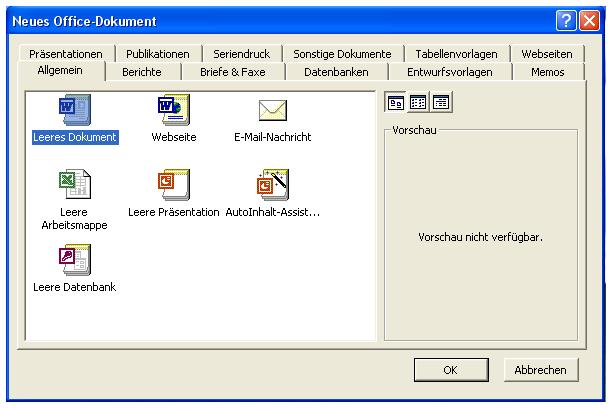Click the Leere Arbeitsmappe label text
The image size is (614, 408).
point(74,218)
